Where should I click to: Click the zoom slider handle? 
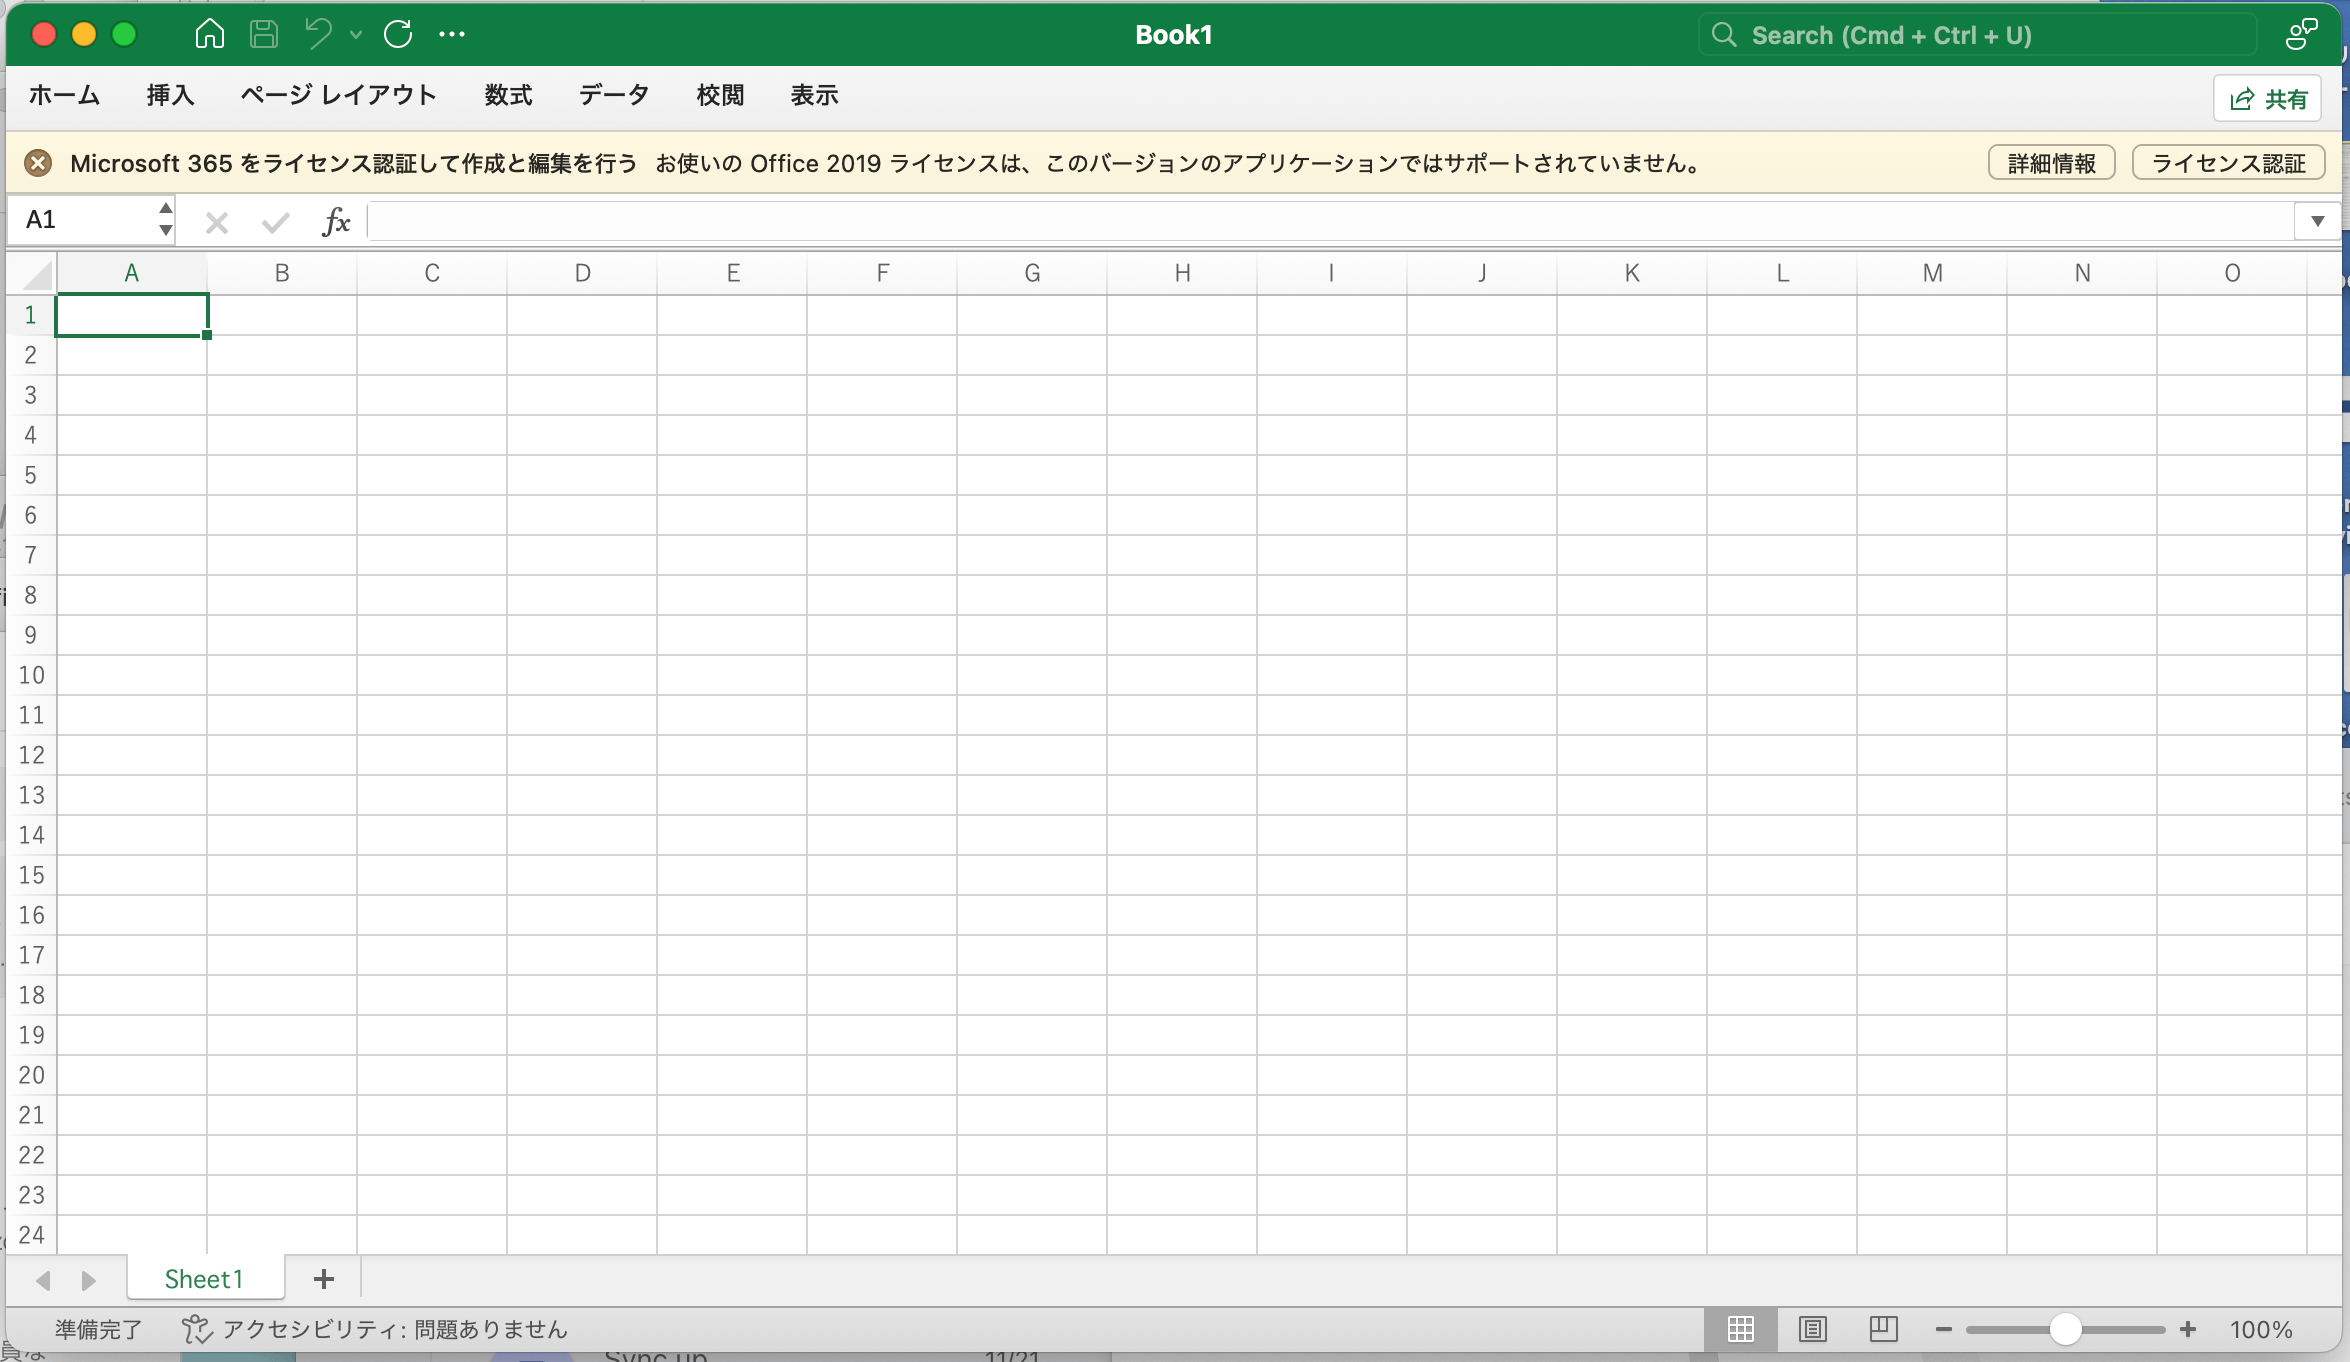coord(2065,1329)
